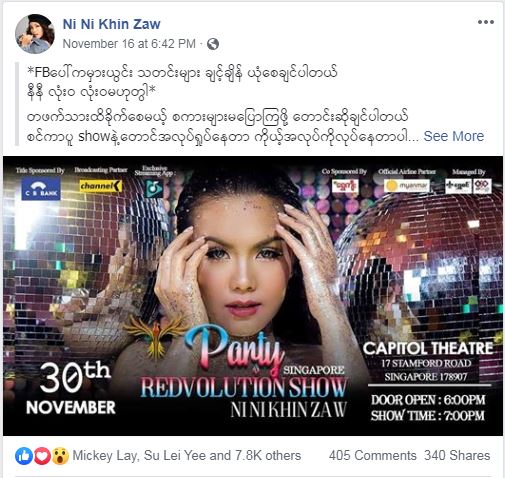
Task: Click the yellow Wow reaction icon
Action: tap(60, 456)
